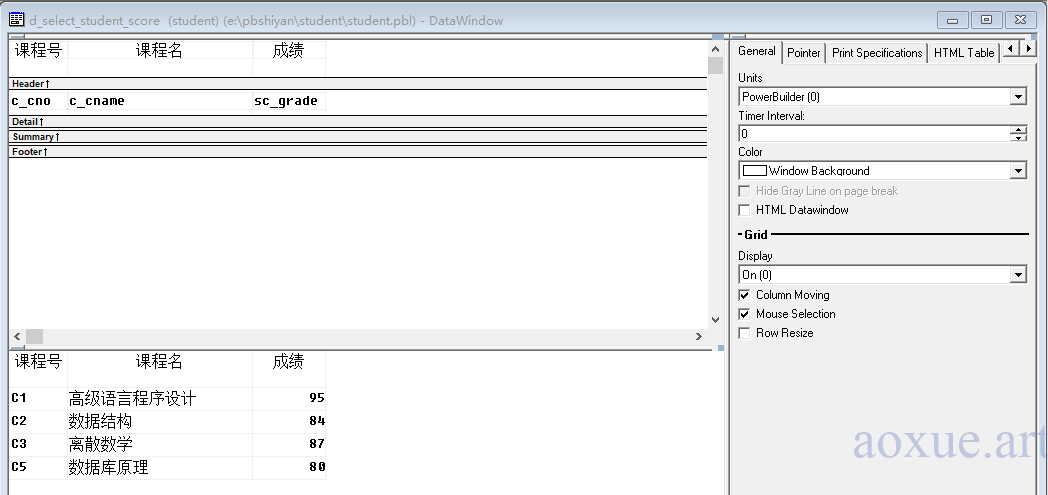Toggle Hide Gray Line on page break
The image size is (1048, 495).
(x=745, y=191)
